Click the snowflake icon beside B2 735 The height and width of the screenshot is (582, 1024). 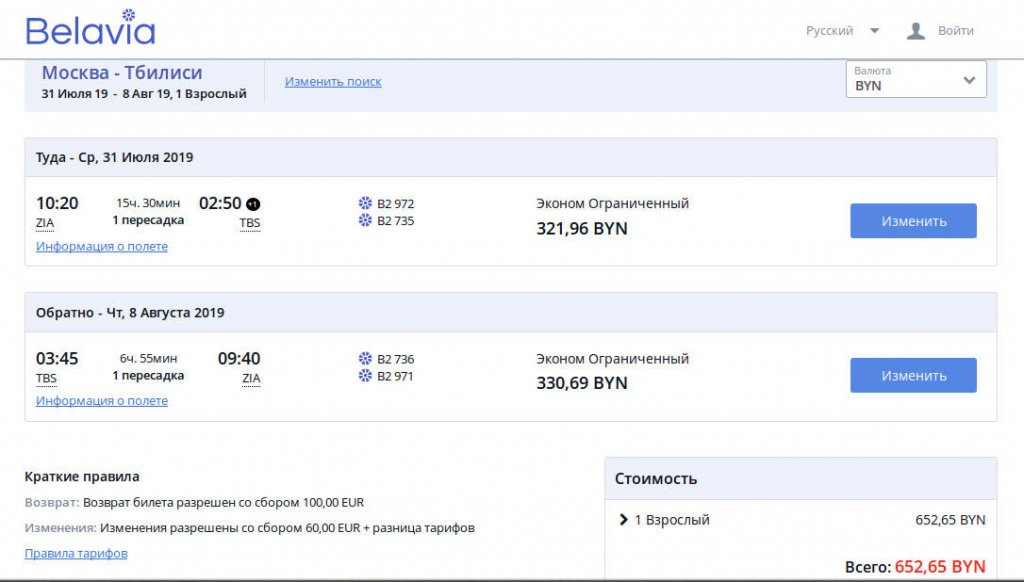tap(365, 220)
